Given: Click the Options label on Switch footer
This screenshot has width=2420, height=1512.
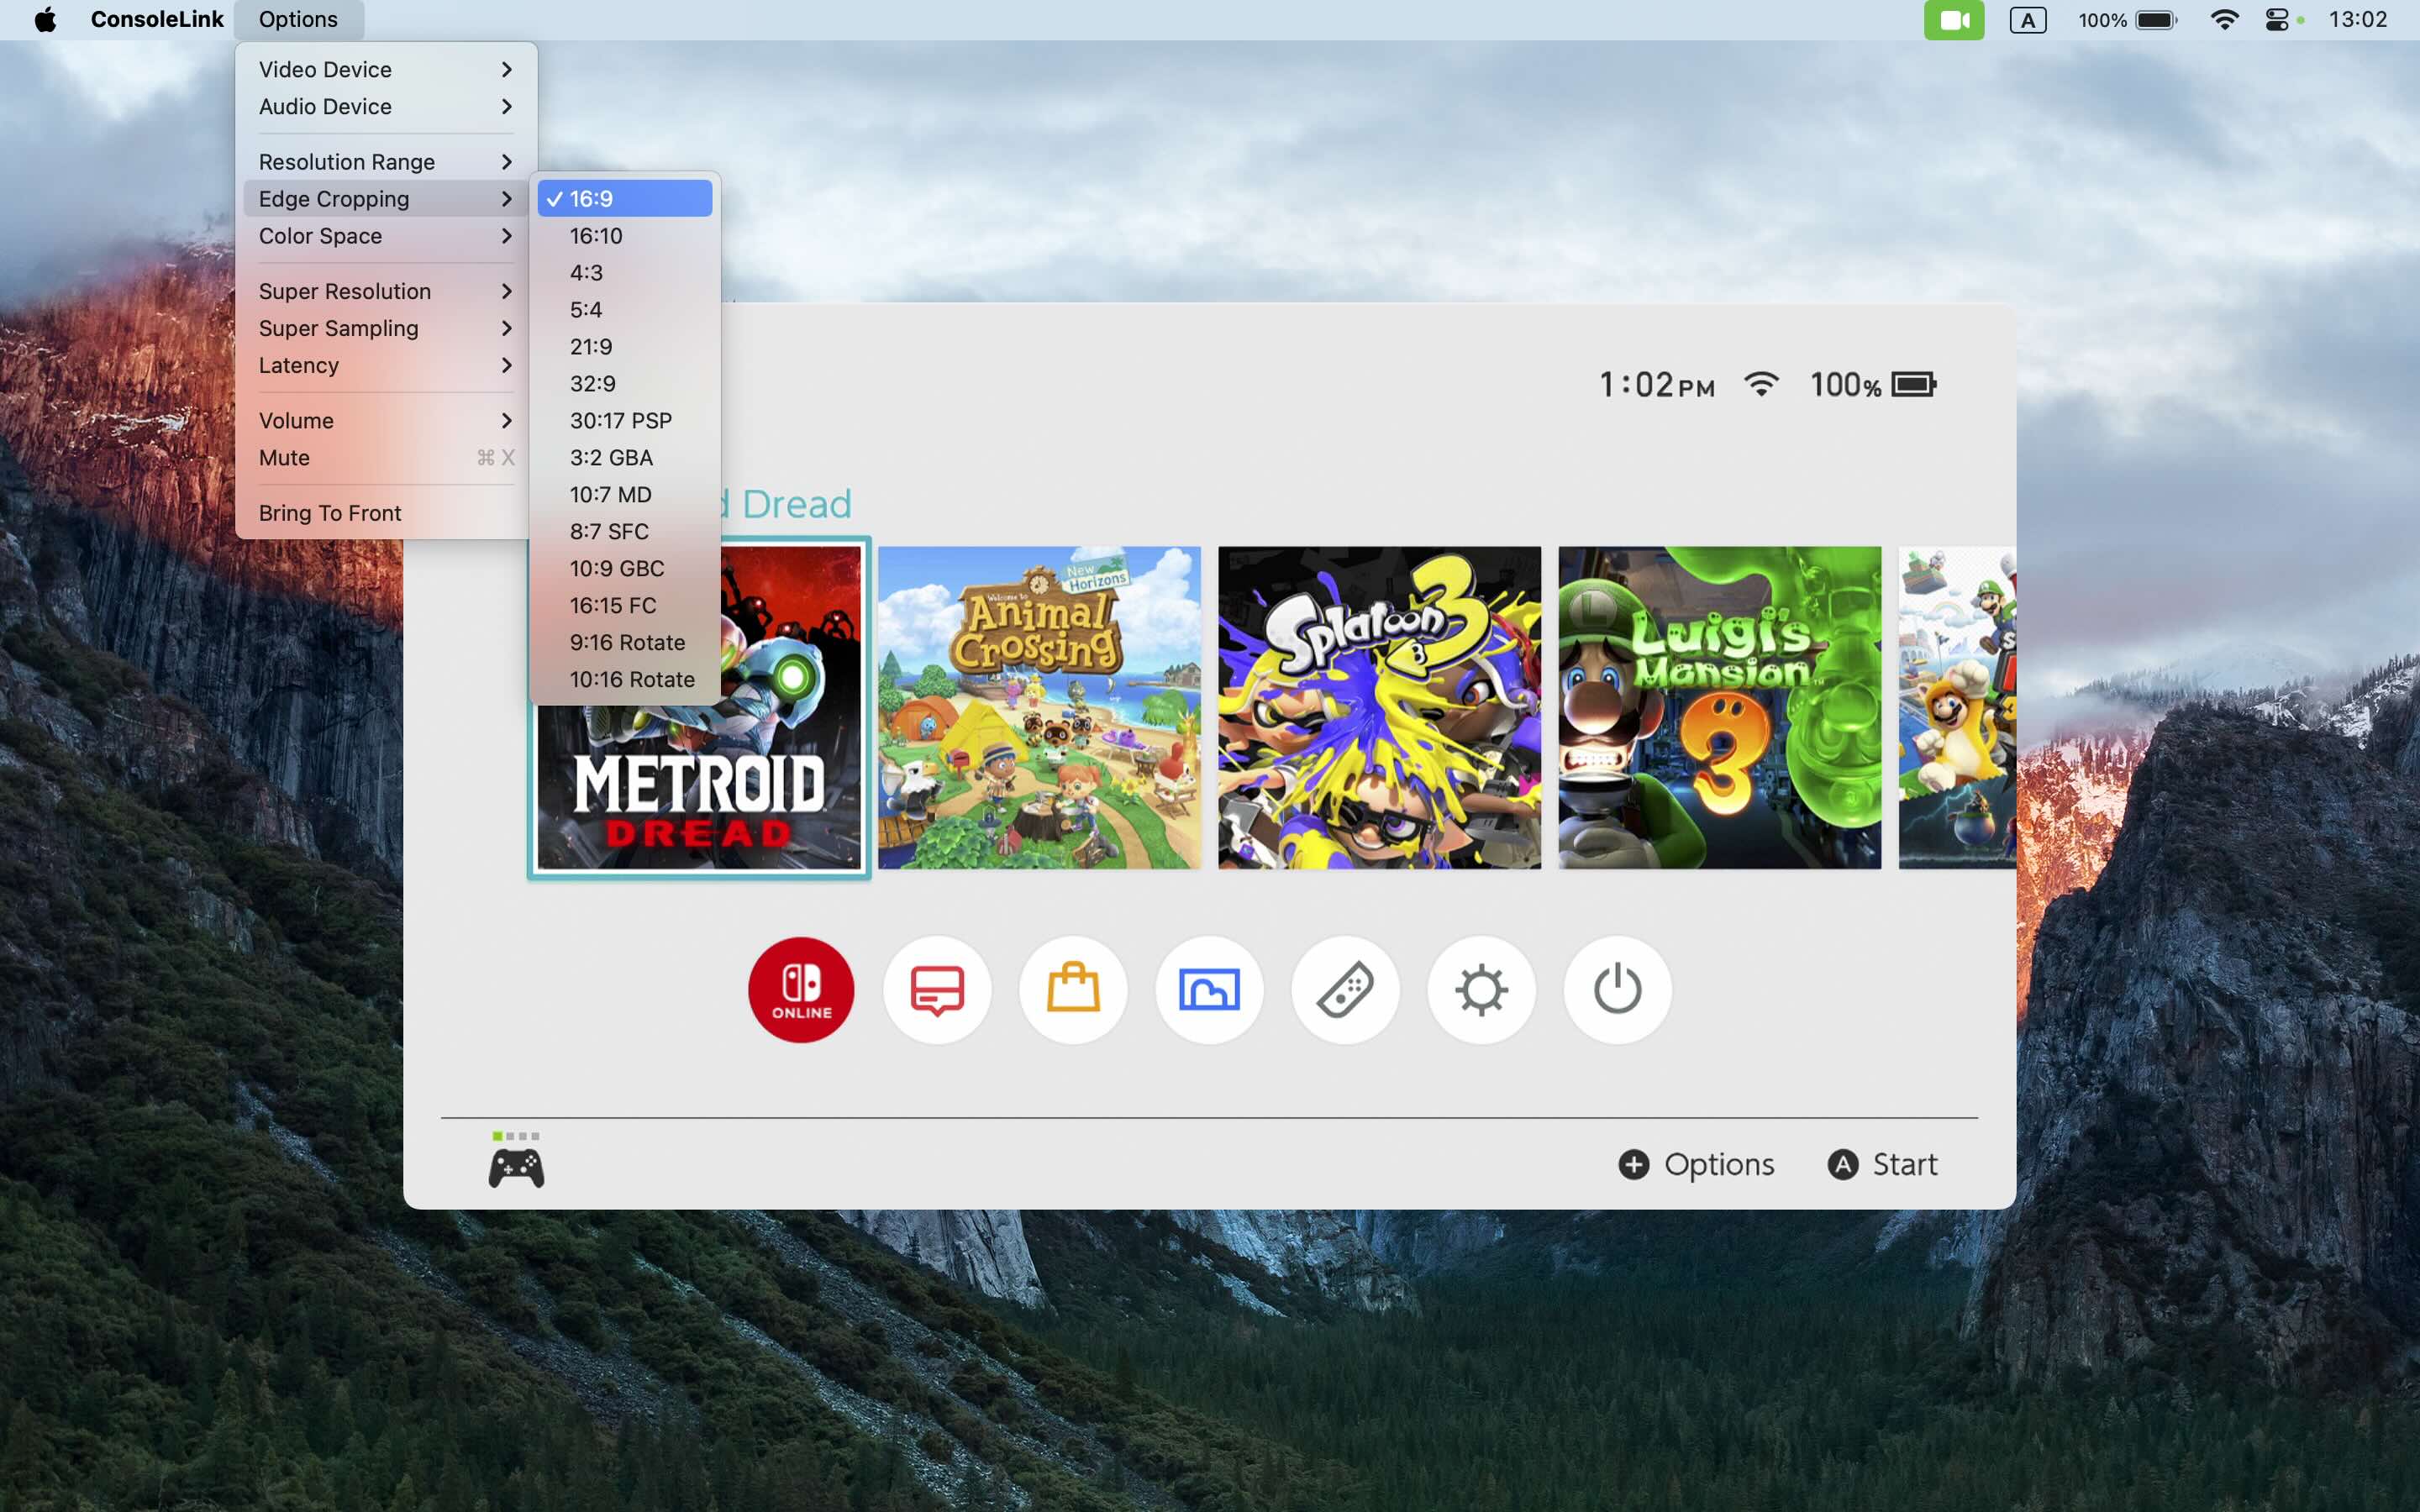Looking at the screenshot, I should (x=1719, y=1164).
